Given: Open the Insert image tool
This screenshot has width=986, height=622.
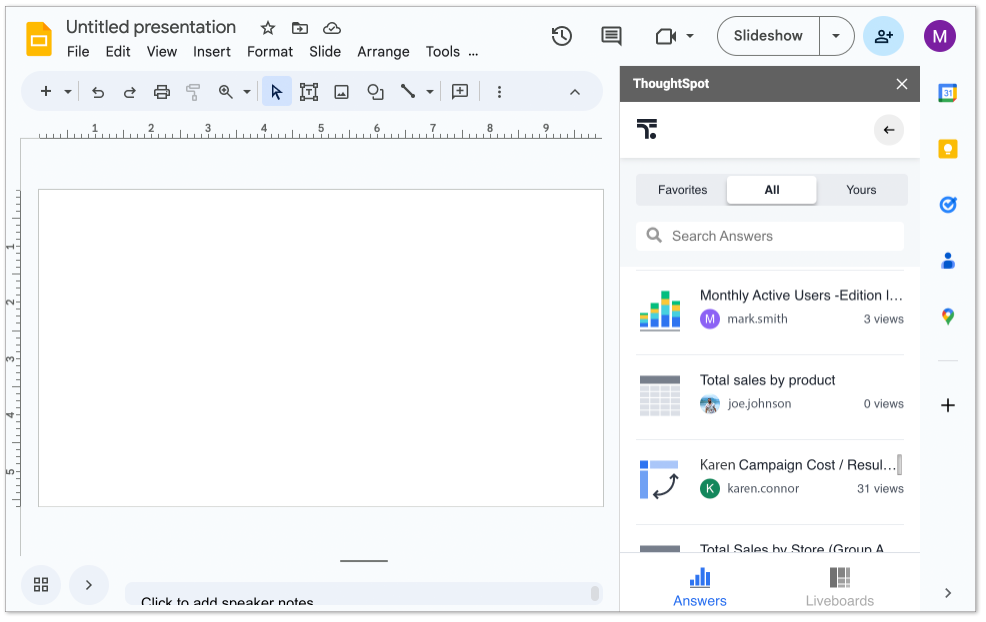Looking at the screenshot, I should click(x=342, y=91).
